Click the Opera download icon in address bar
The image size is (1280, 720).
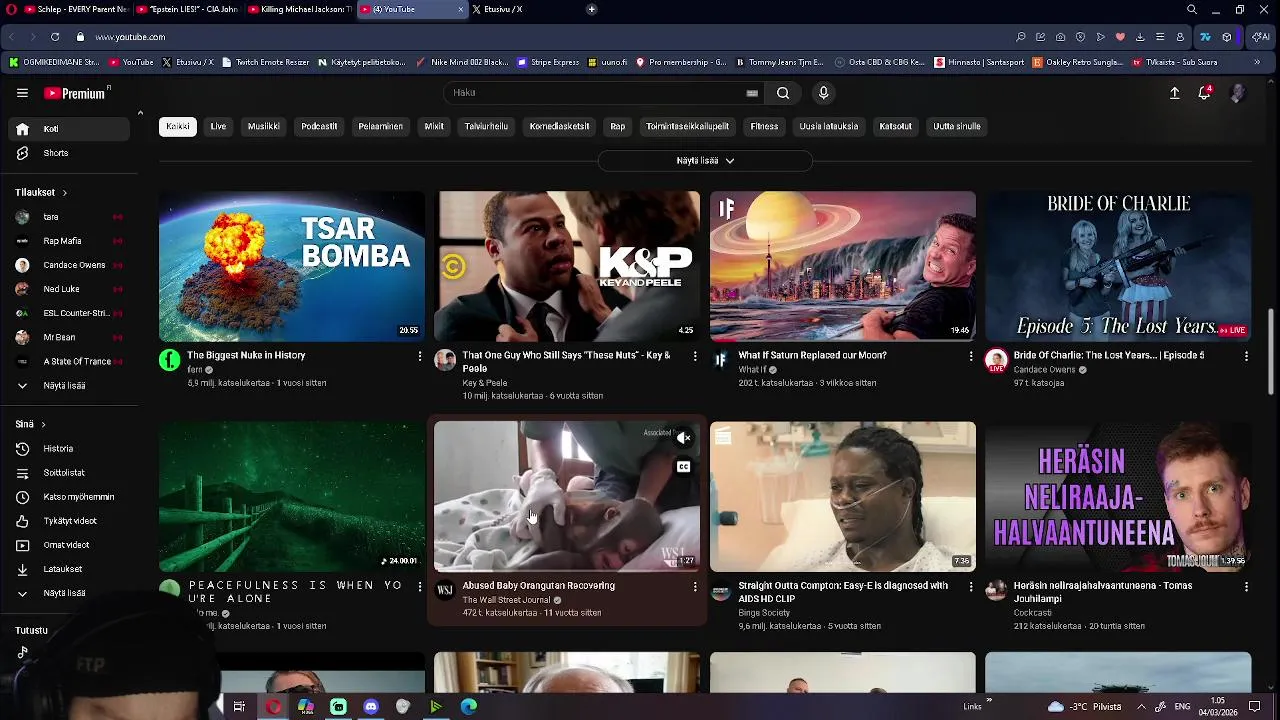coord(1140,37)
